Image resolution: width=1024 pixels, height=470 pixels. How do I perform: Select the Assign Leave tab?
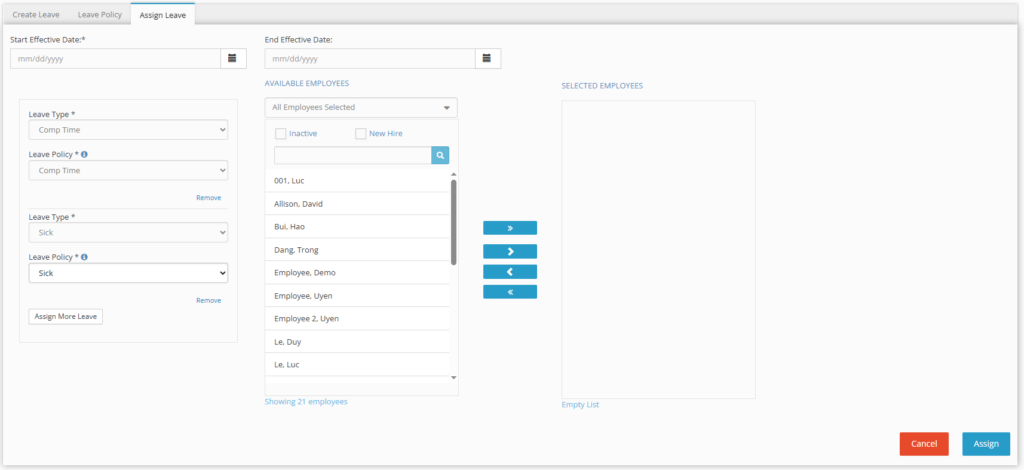(163, 15)
